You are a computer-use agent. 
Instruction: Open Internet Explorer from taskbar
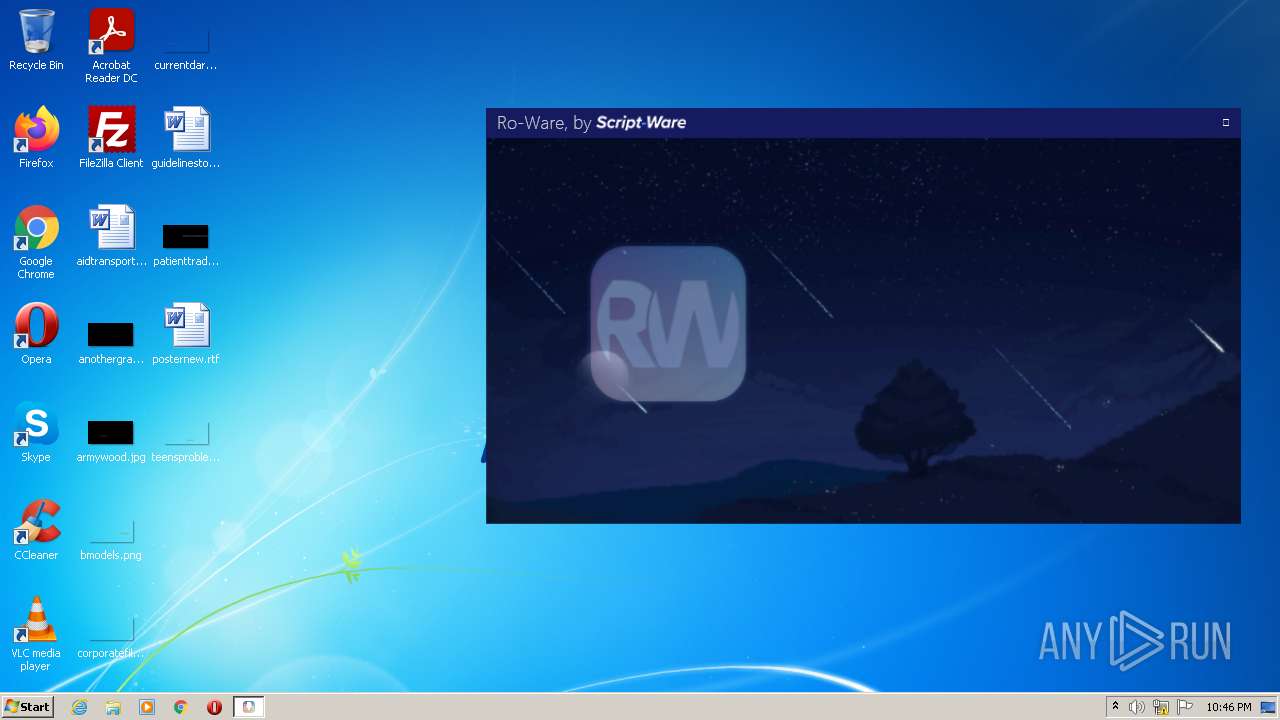80,707
